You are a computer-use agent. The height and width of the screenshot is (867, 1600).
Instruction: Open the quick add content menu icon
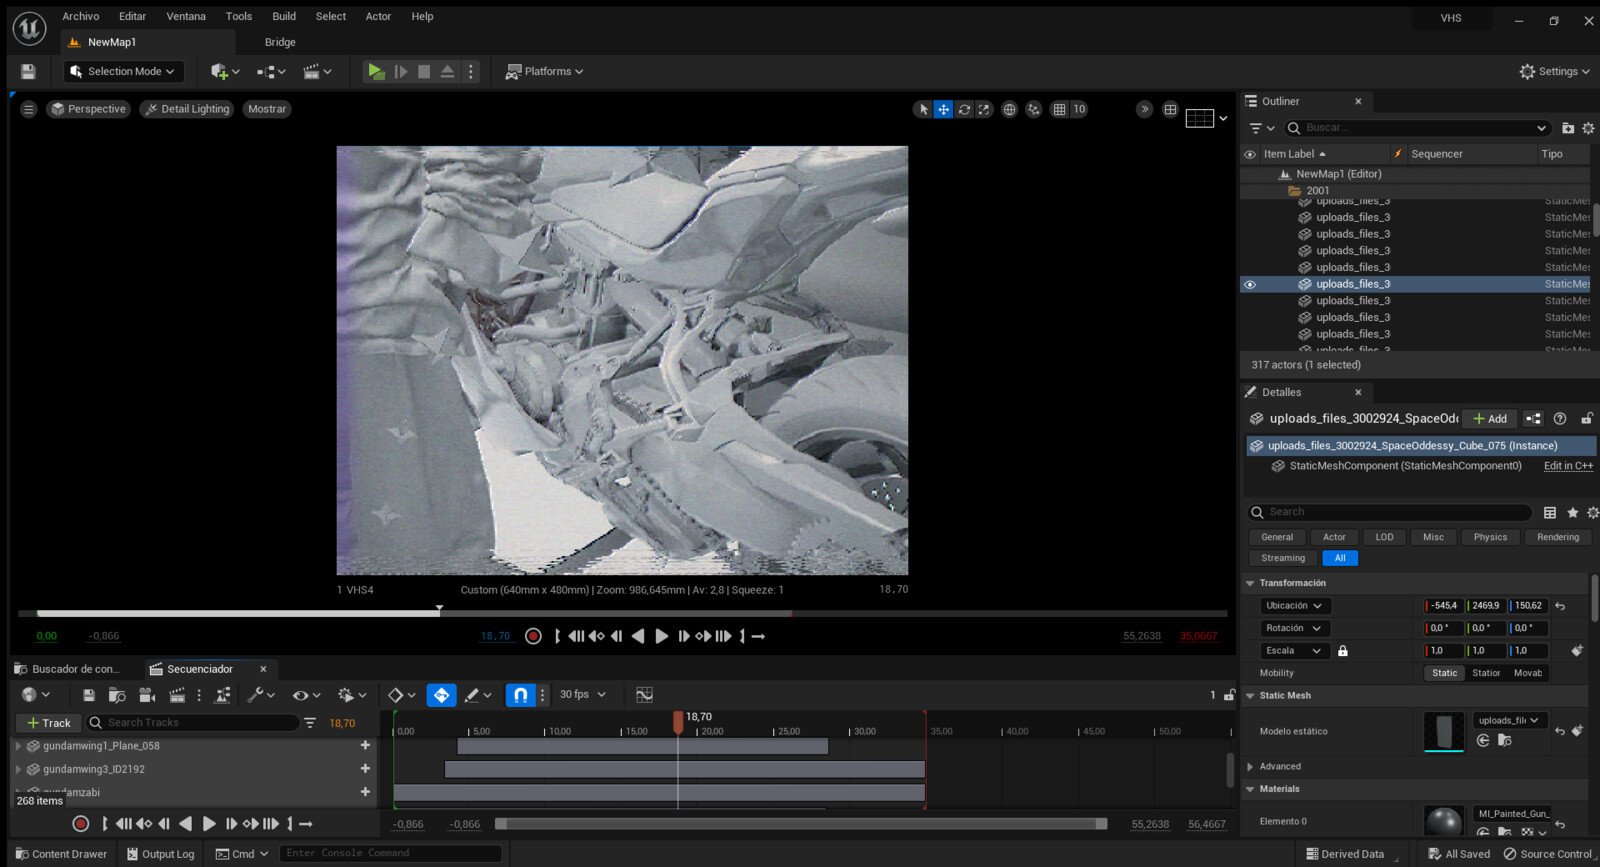(224, 71)
